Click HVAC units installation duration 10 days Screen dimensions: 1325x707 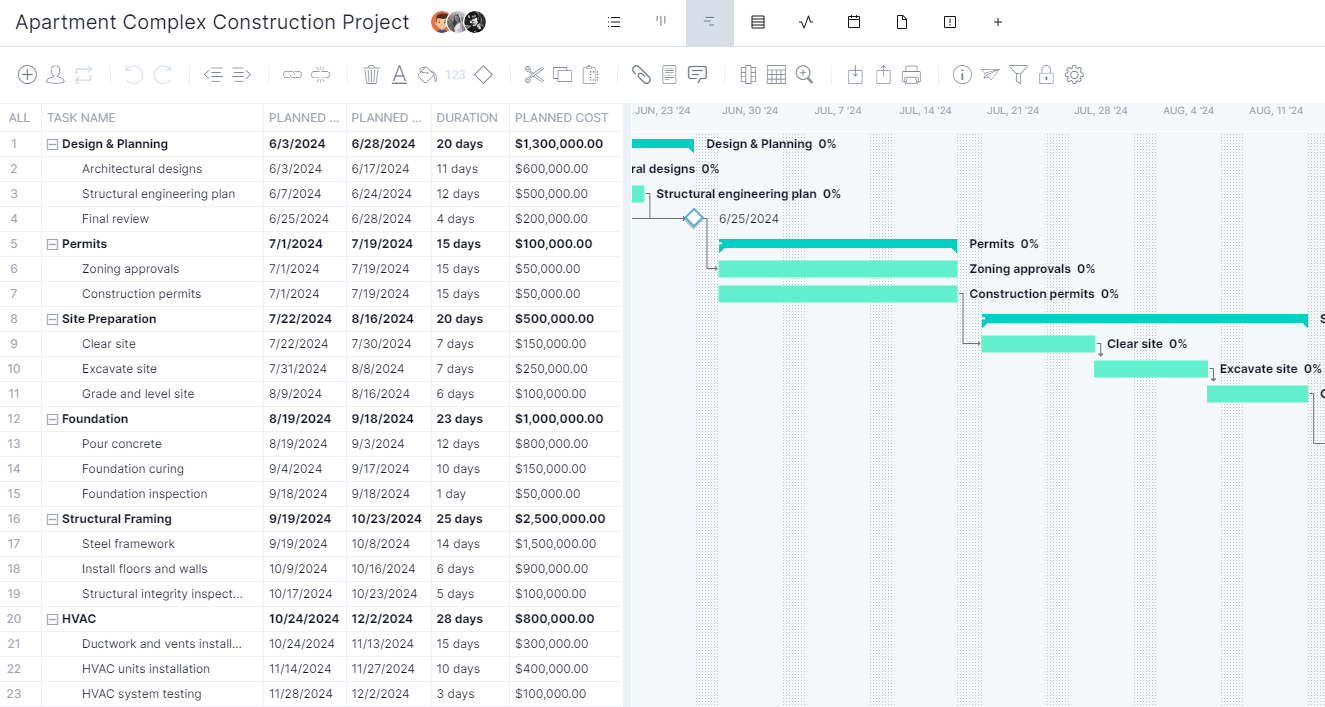(x=458, y=669)
